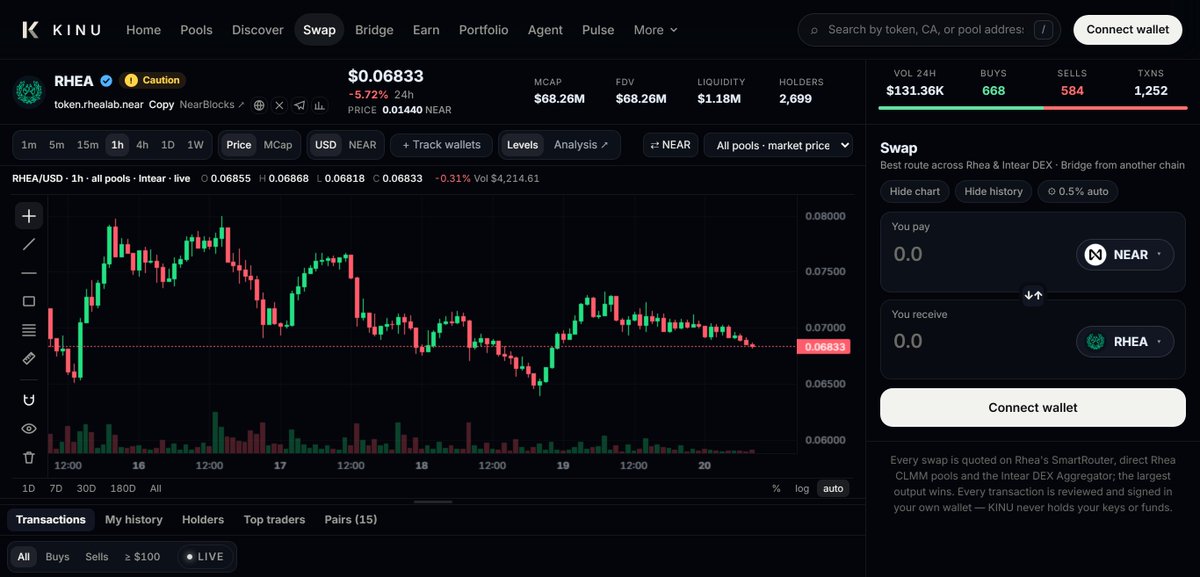1200x577 pixels.
Task: Select the 15m timeframe
Action: click(x=88, y=145)
